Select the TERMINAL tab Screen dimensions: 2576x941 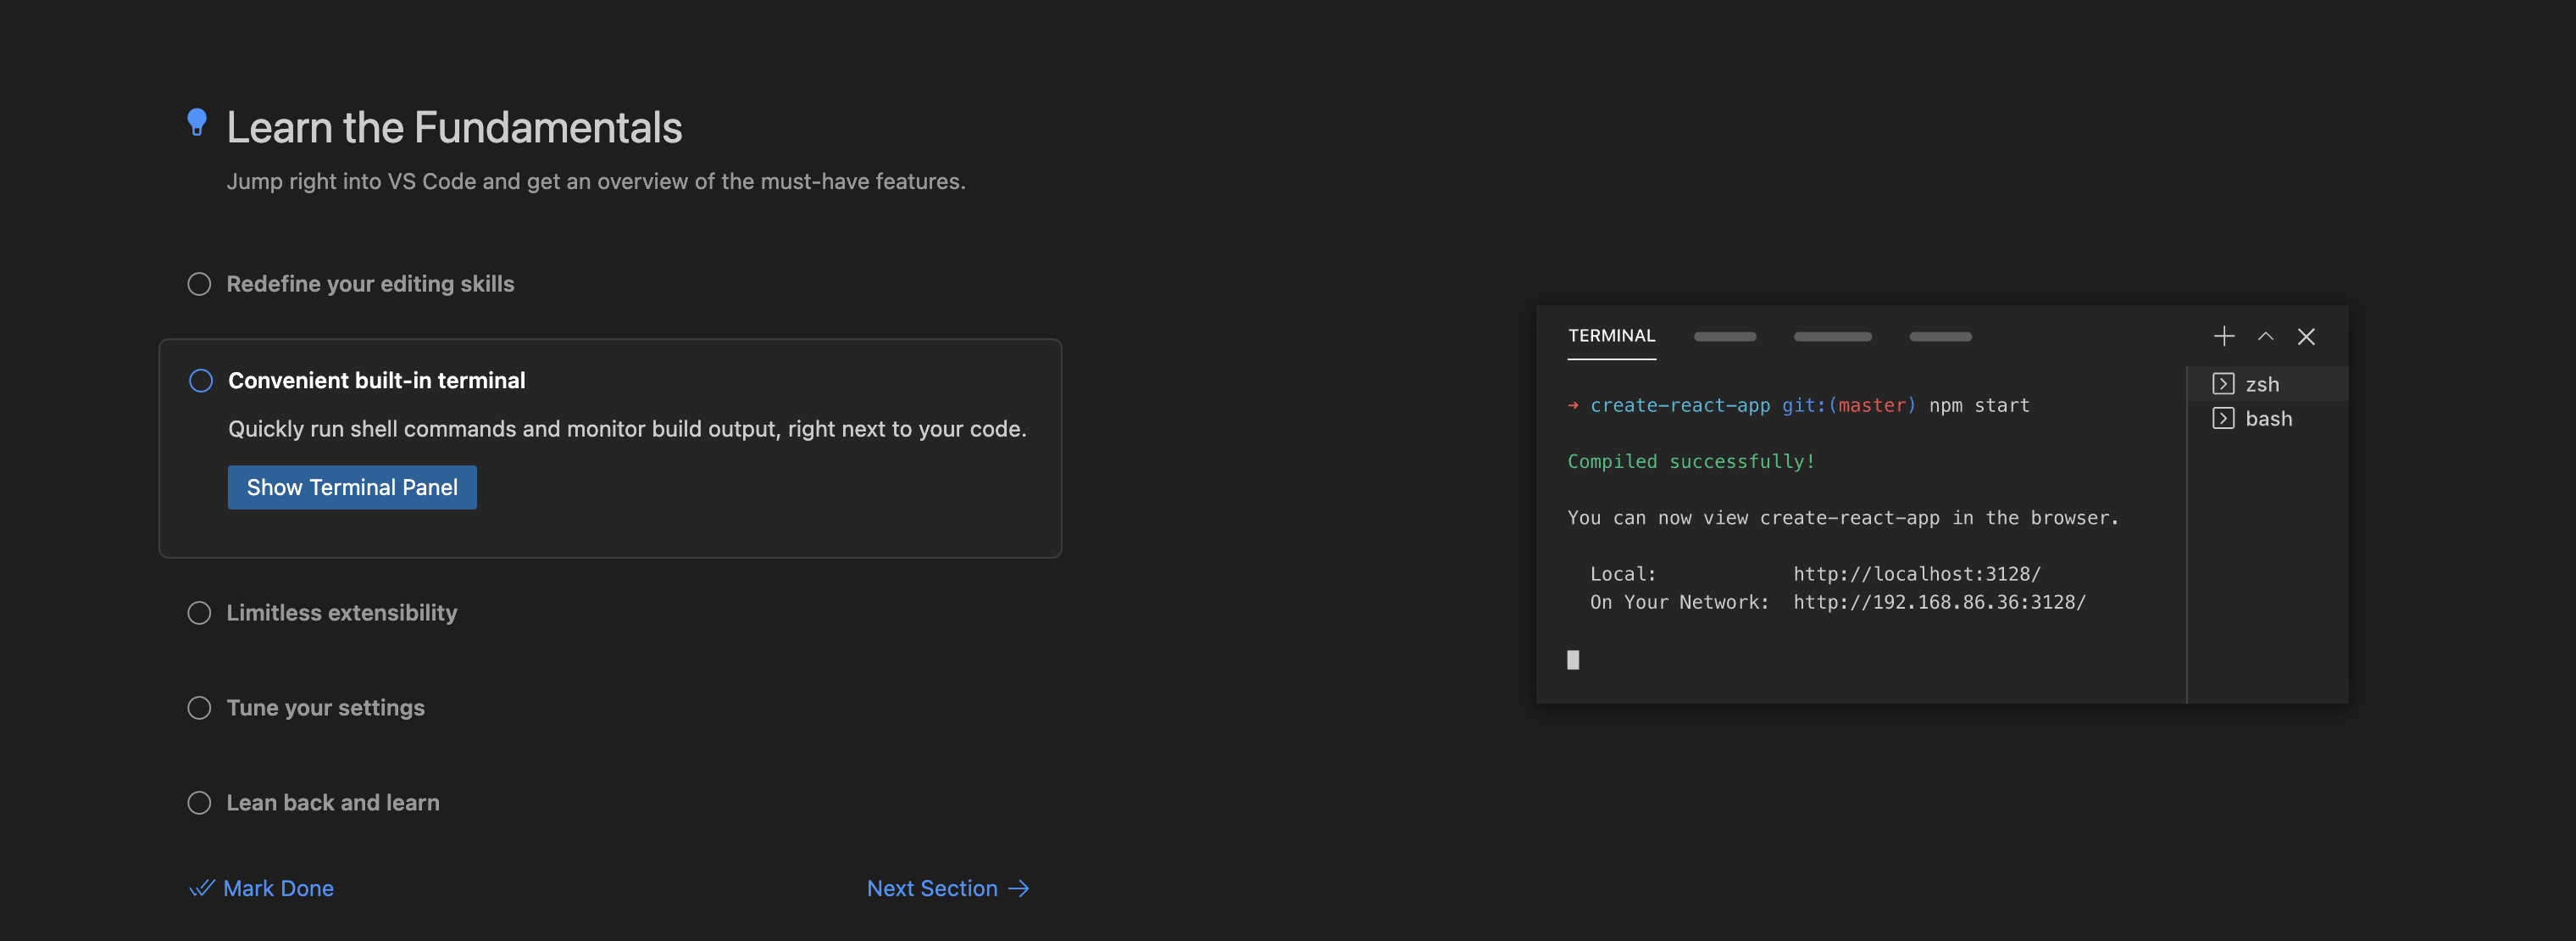point(1611,335)
